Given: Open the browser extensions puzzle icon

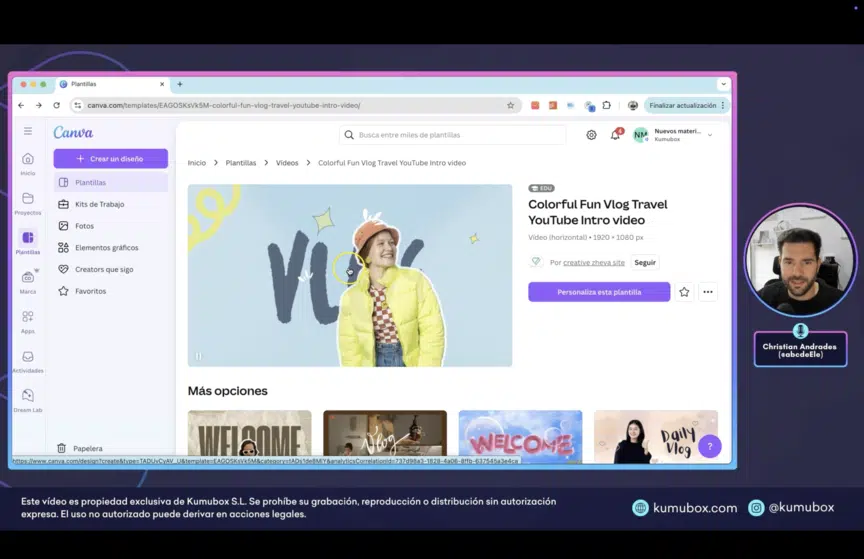Looking at the screenshot, I should [607, 105].
